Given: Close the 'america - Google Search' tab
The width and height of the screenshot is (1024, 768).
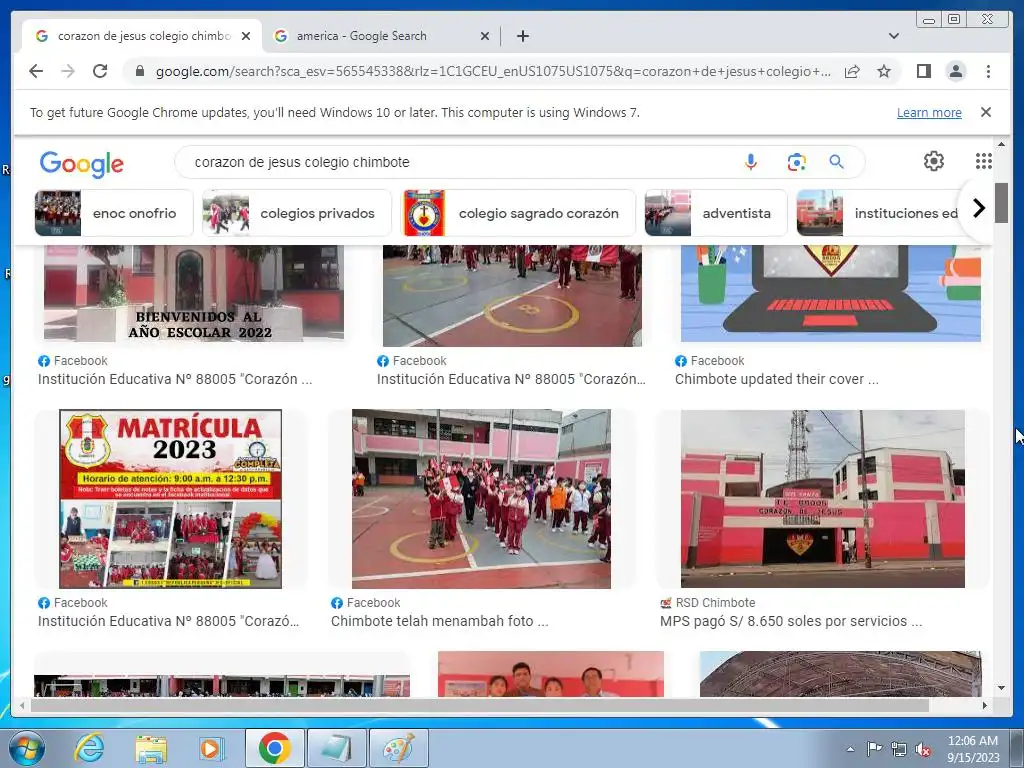Looking at the screenshot, I should [485, 36].
